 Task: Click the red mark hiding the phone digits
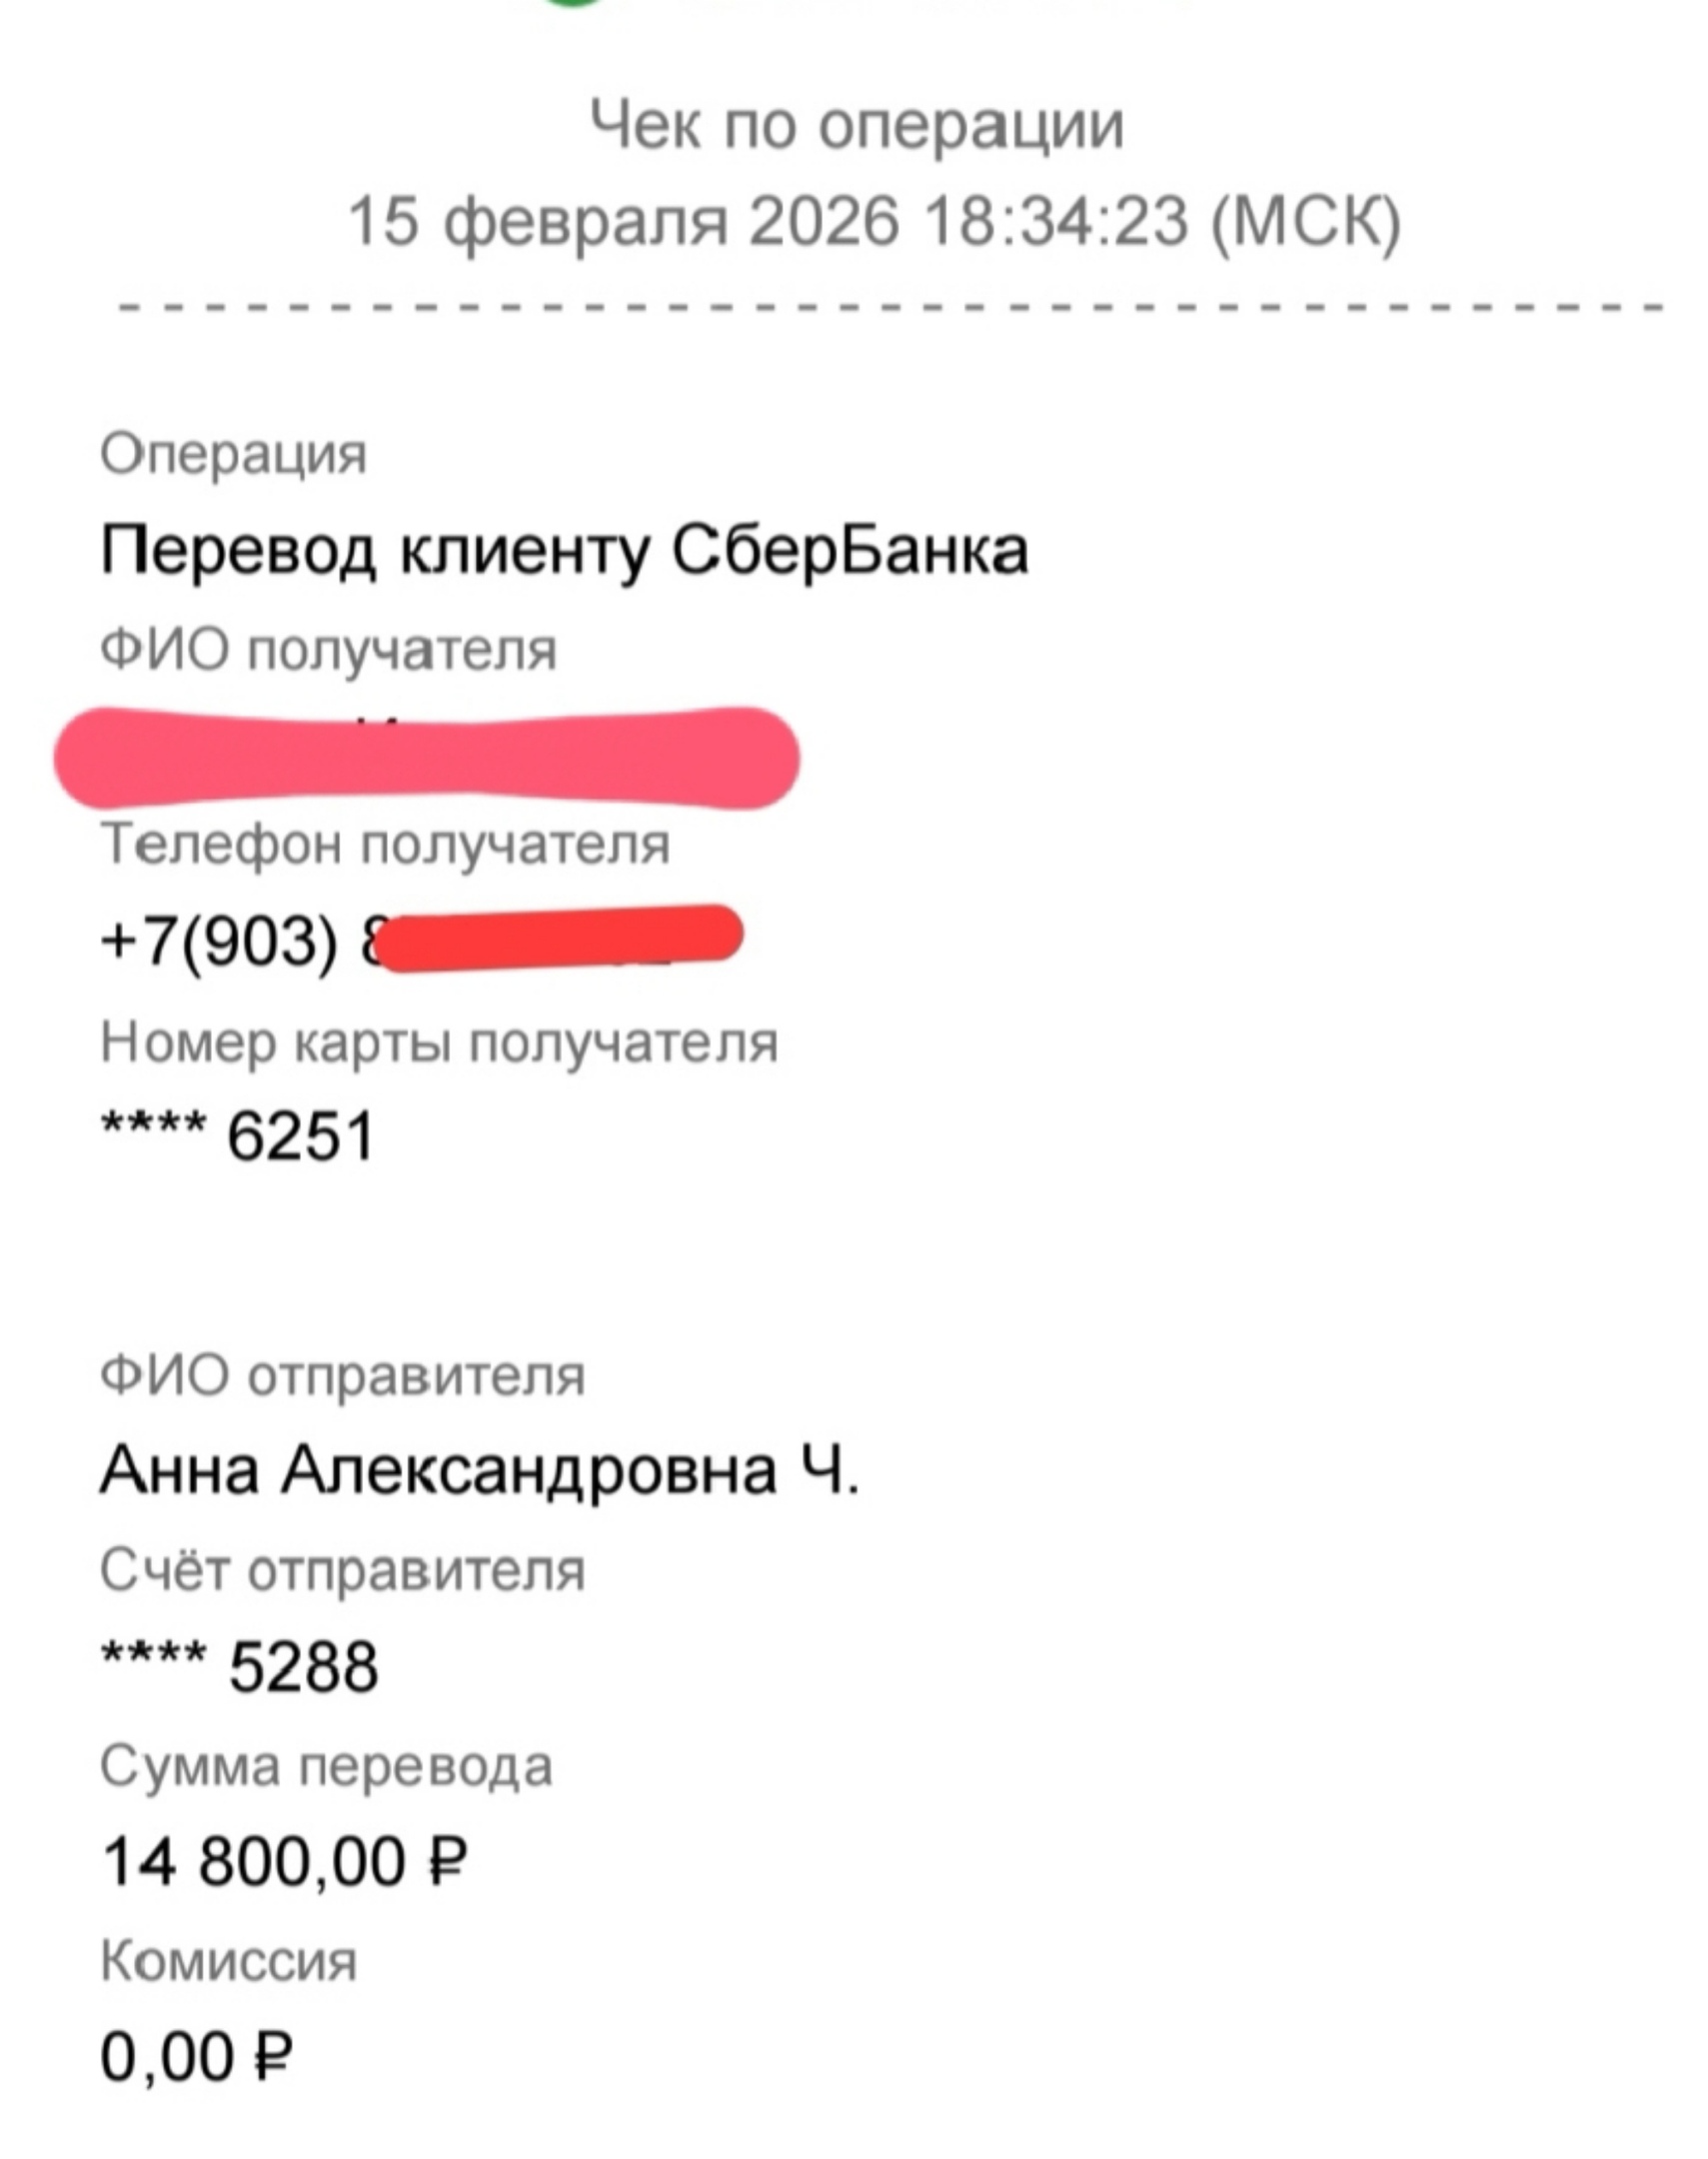coord(562,937)
